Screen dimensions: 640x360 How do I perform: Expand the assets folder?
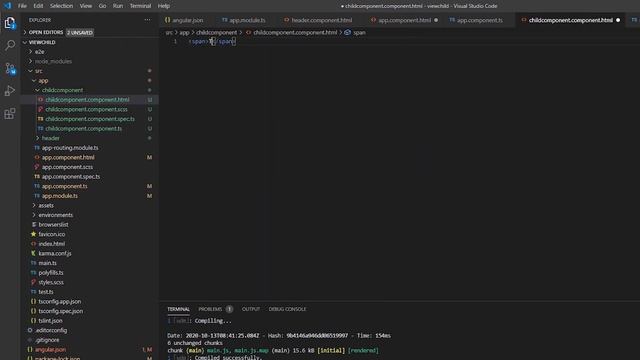[x=46, y=205]
